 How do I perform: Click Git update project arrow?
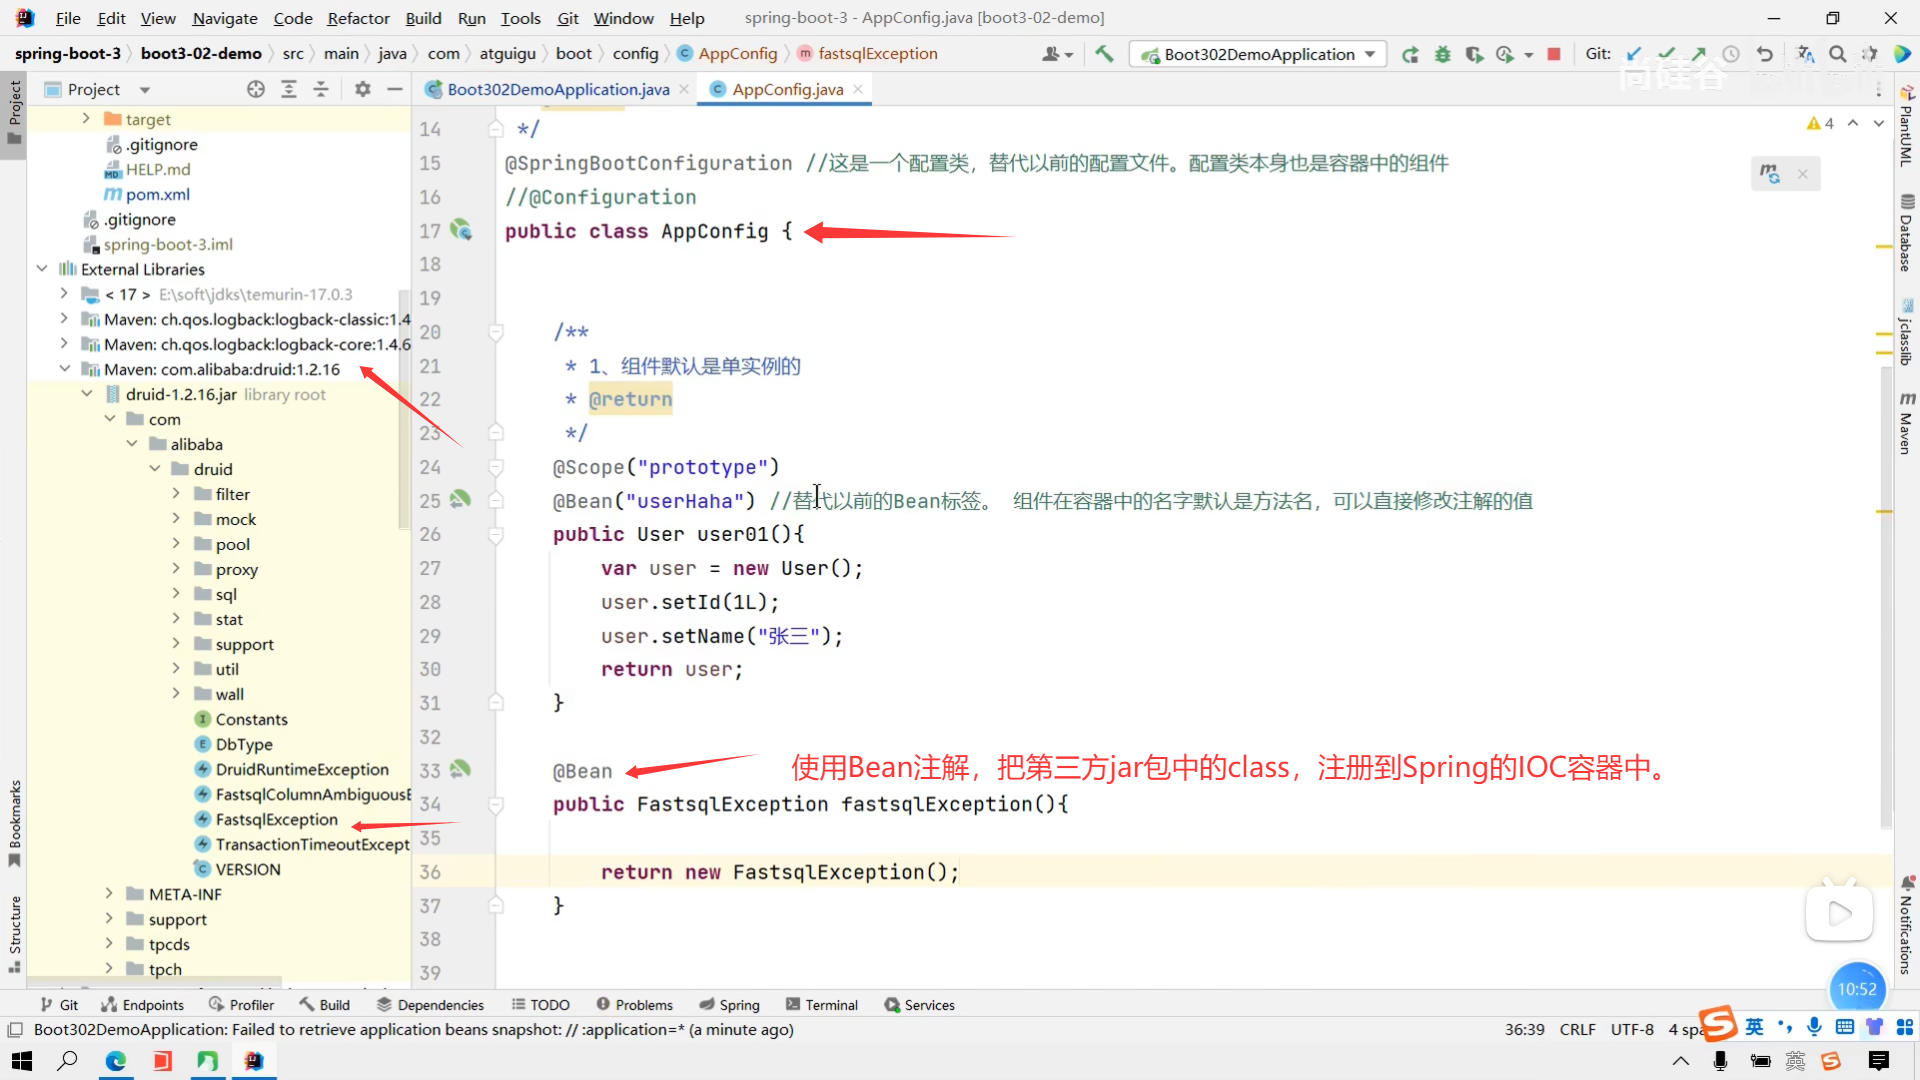coord(1634,54)
